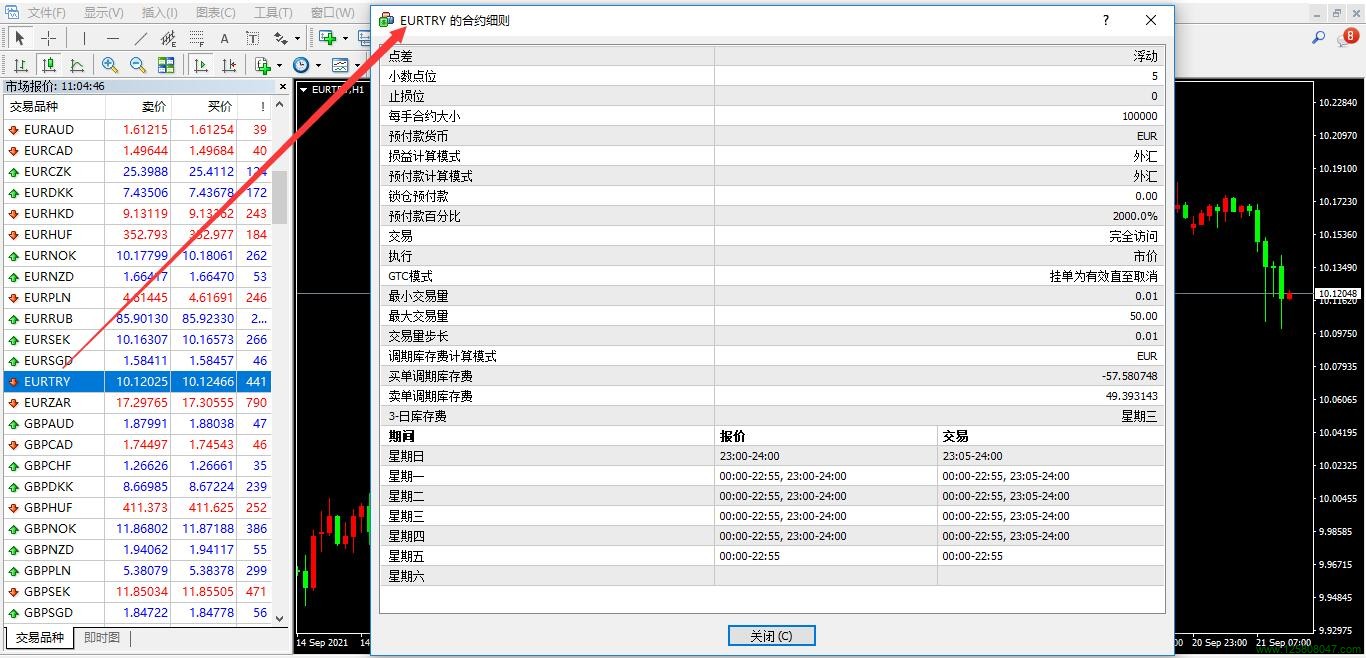The height and width of the screenshot is (658, 1366).
Task: Click the 关闭(C) button
Action: click(771, 636)
